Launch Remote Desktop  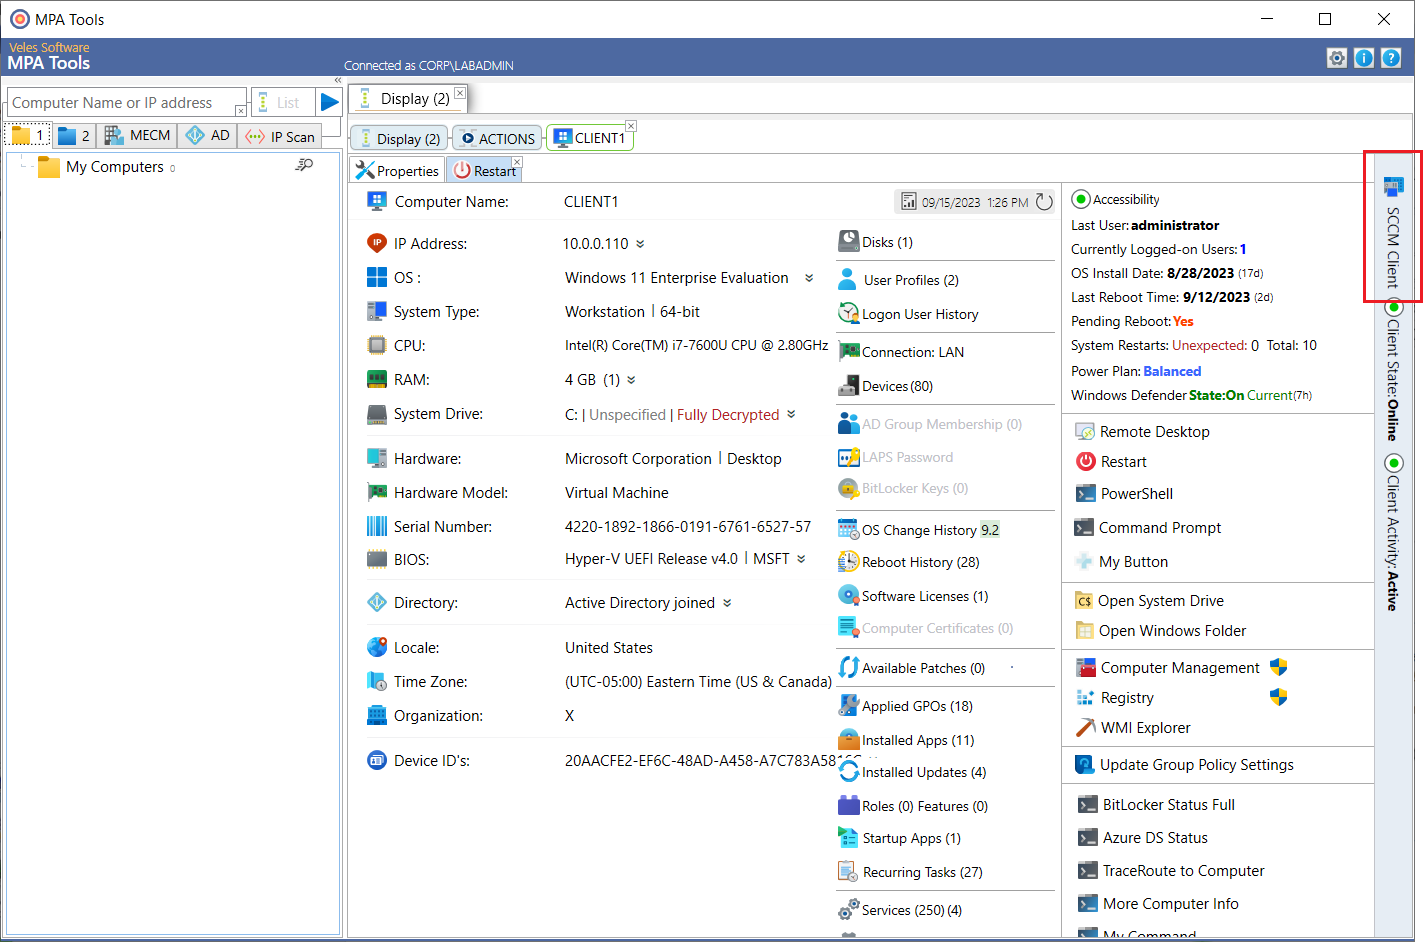point(1142,432)
